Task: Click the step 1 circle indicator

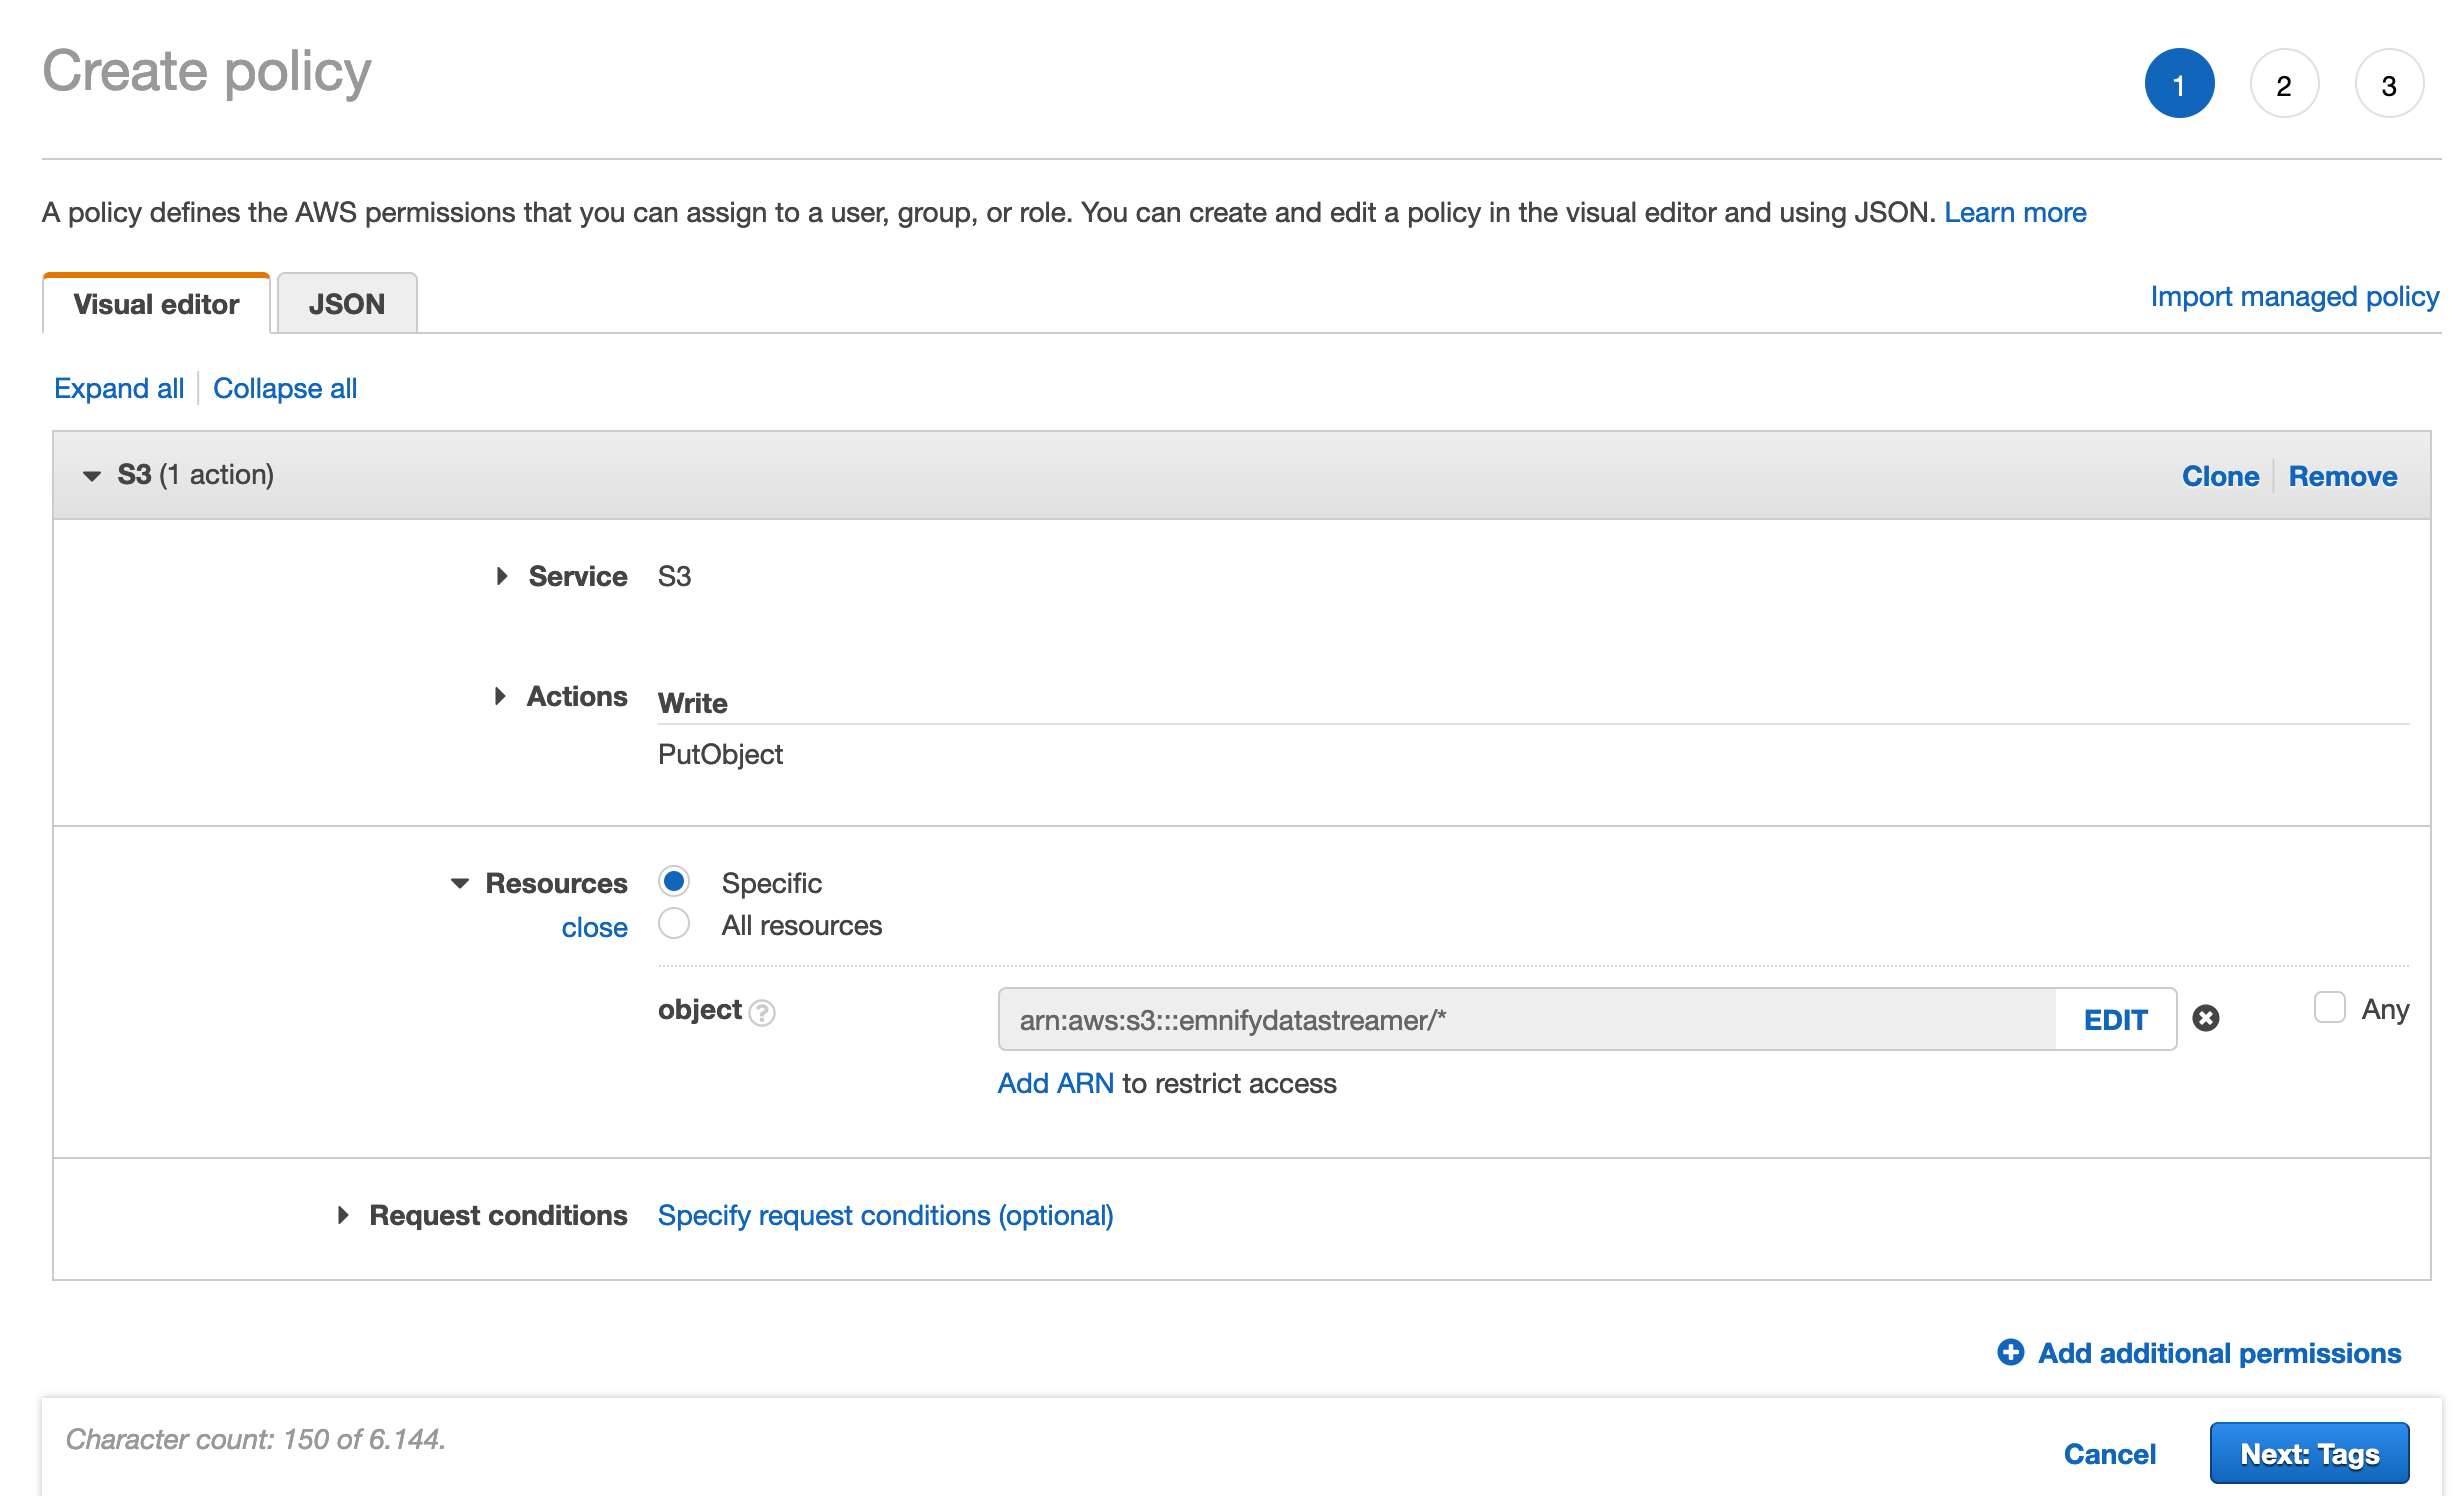Action: click(2179, 84)
